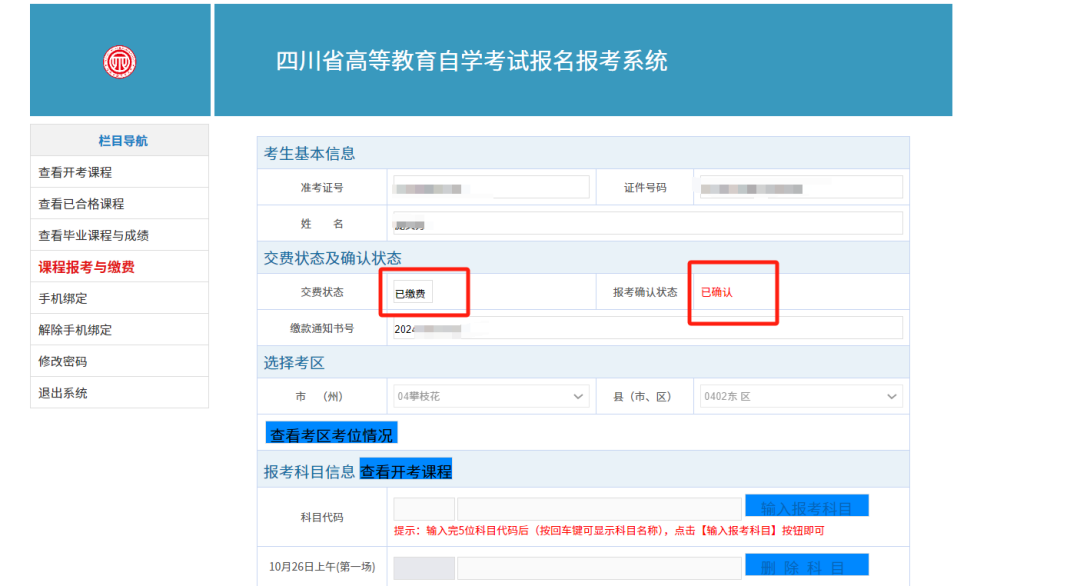Click the red circular logo emblem
Screen dimensions: 1080x586
click(120, 62)
